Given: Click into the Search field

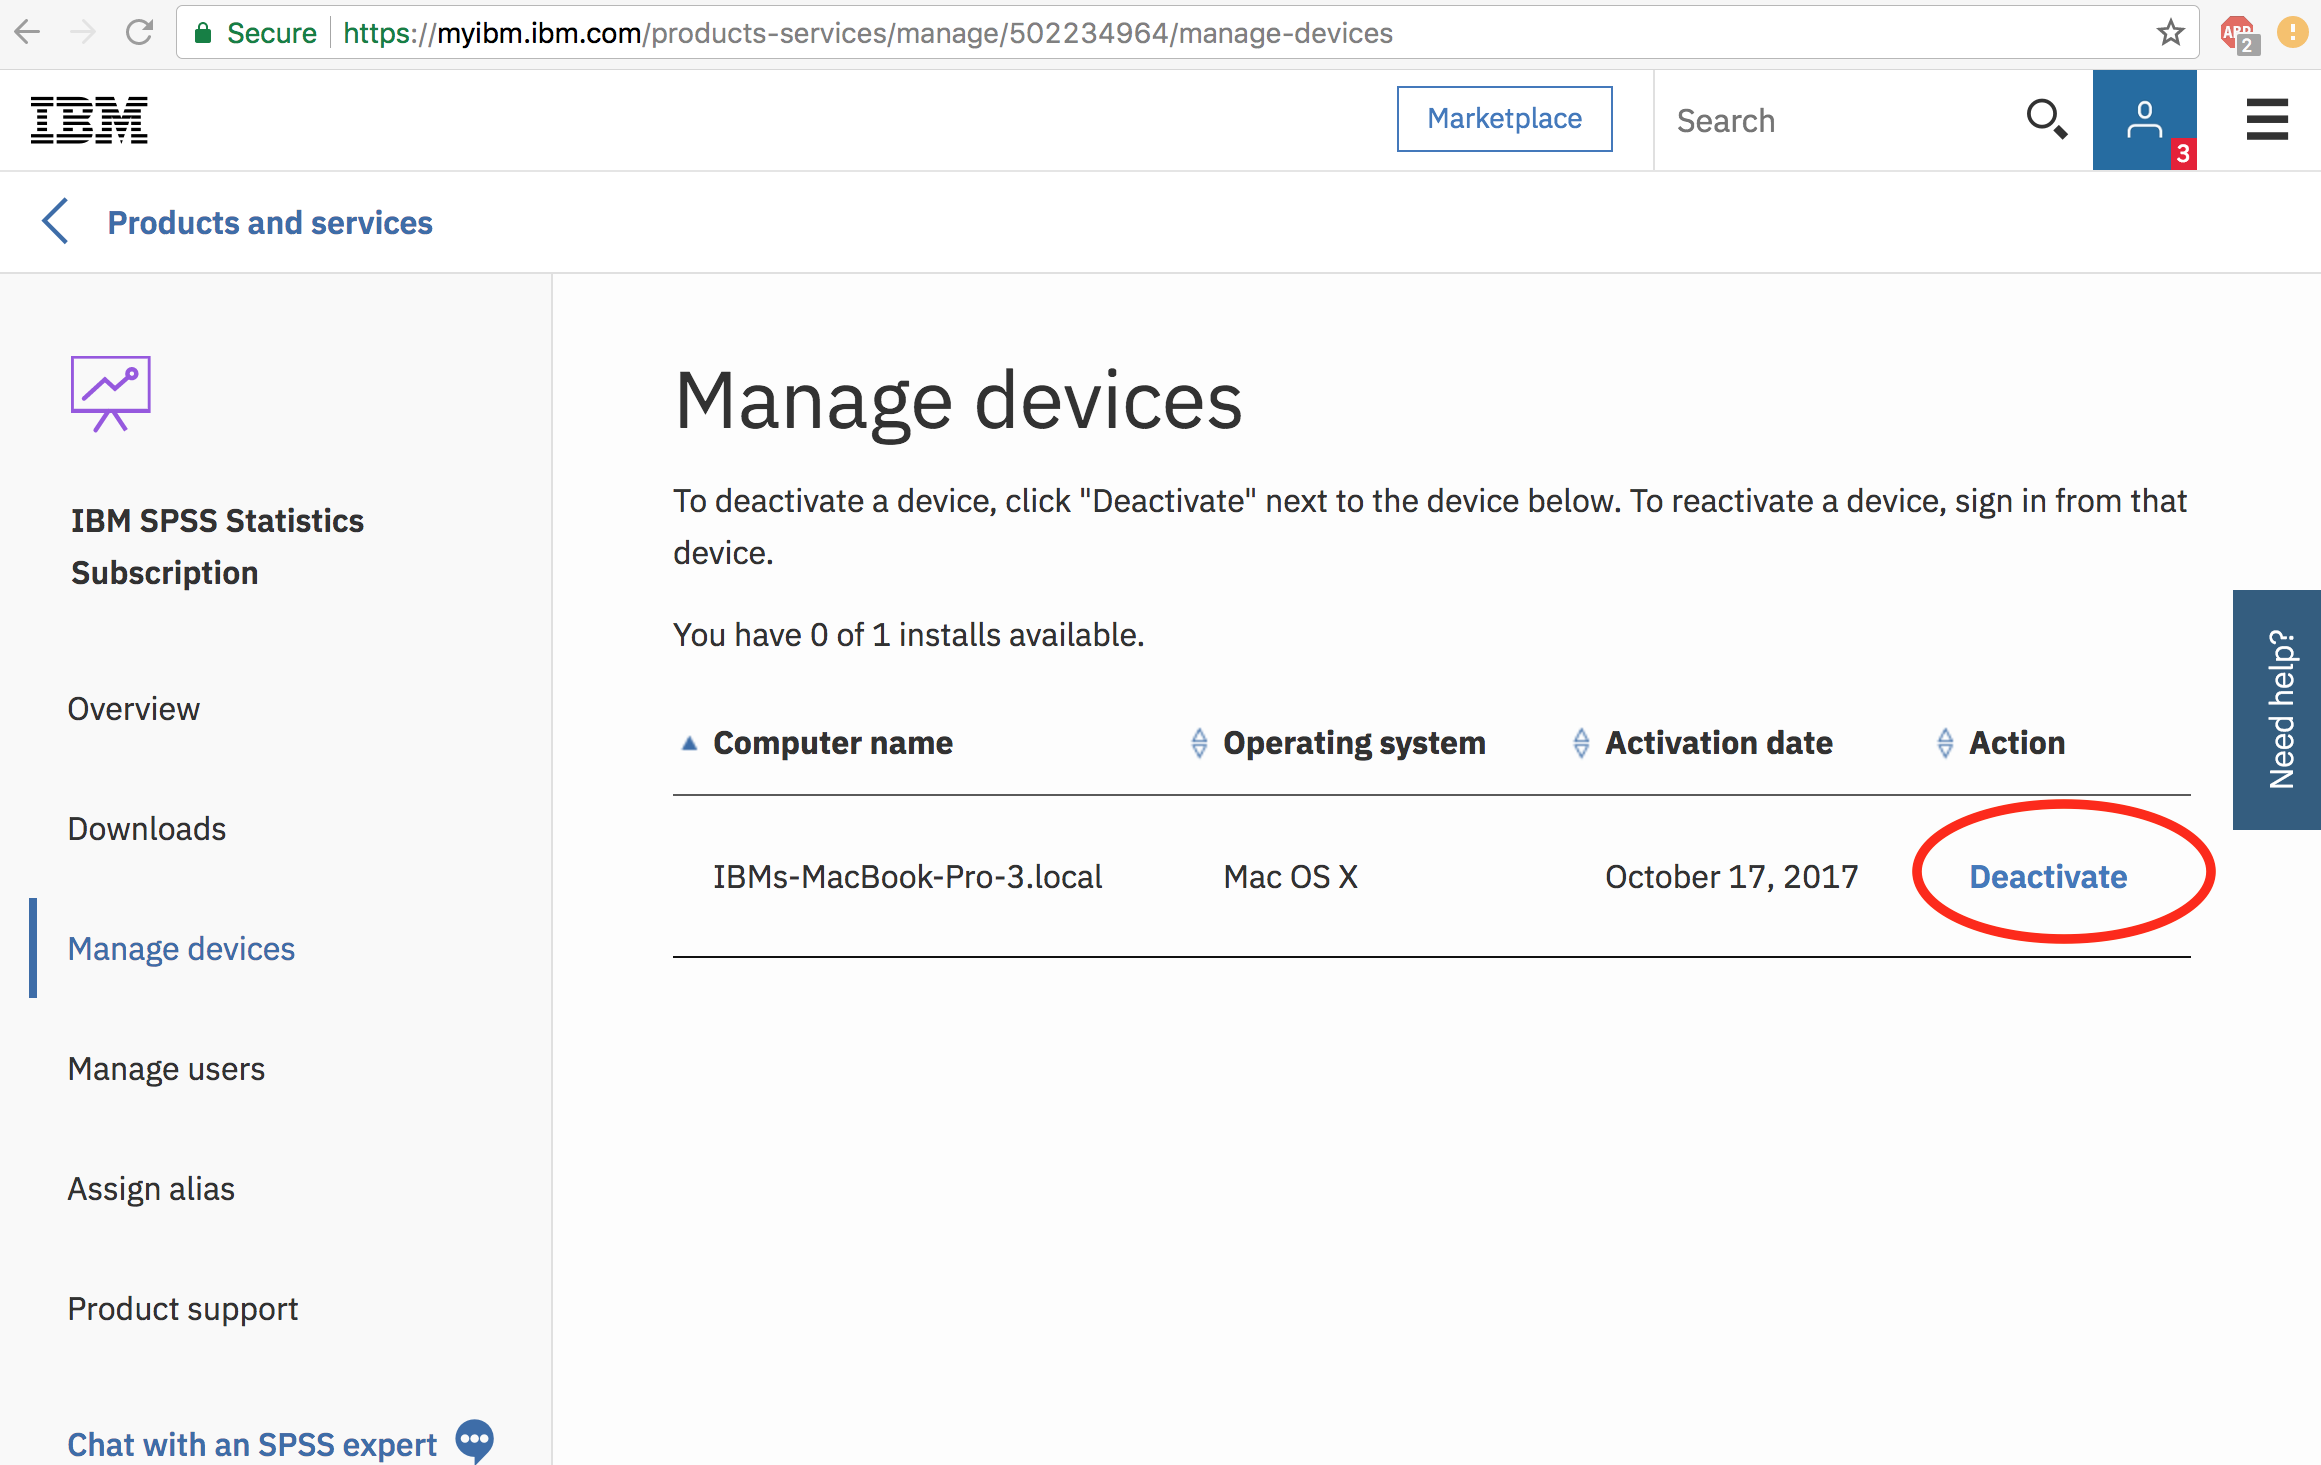Looking at the screenshot, I should click(1840, 121).
